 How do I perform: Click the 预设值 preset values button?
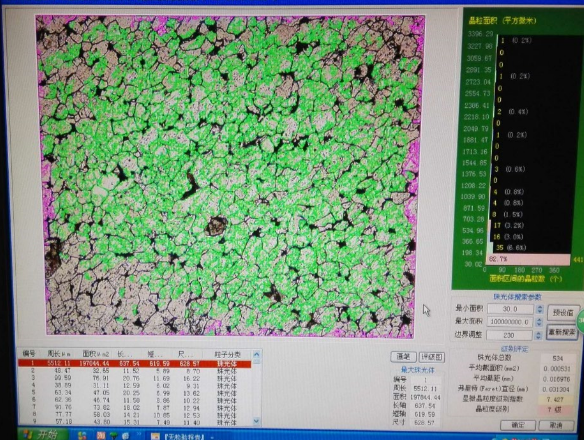[x=563, y=312]
